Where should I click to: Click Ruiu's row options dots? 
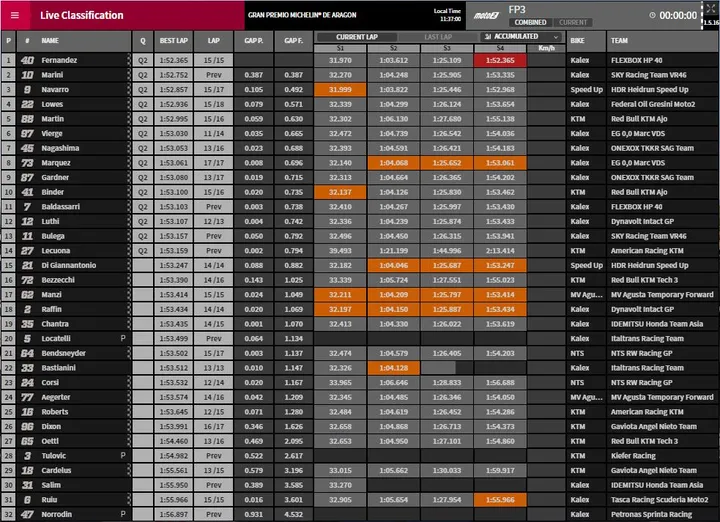point(129,500)
